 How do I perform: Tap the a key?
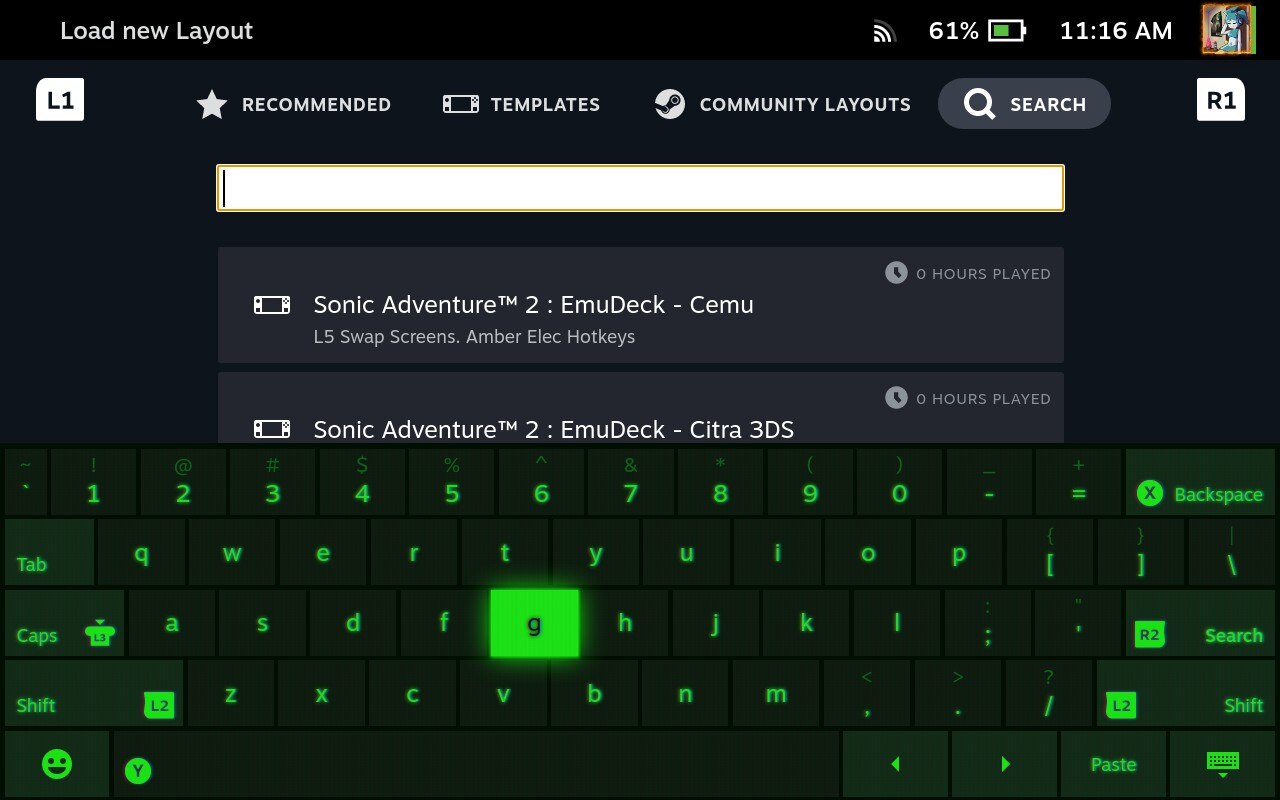(172, 623)
